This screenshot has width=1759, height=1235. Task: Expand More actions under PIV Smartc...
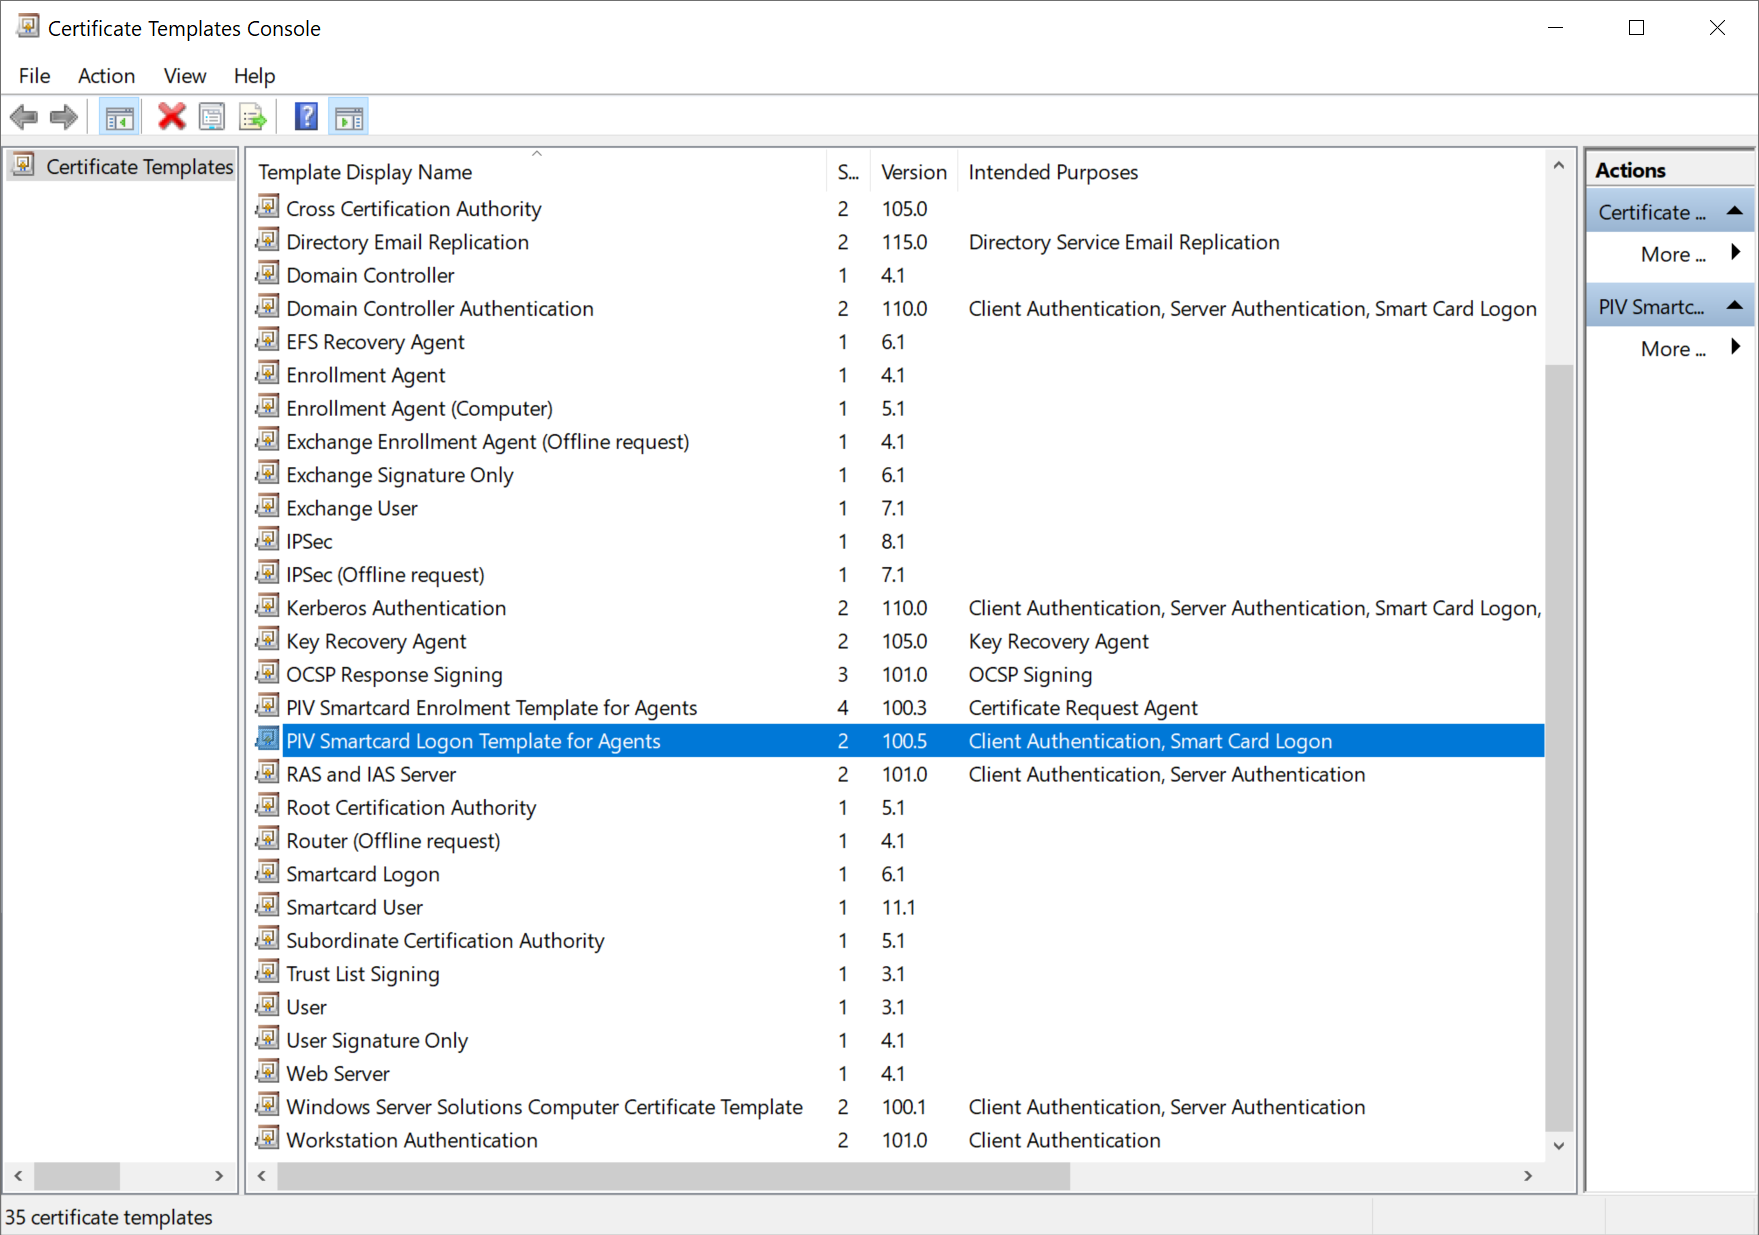click(1735, 348)
